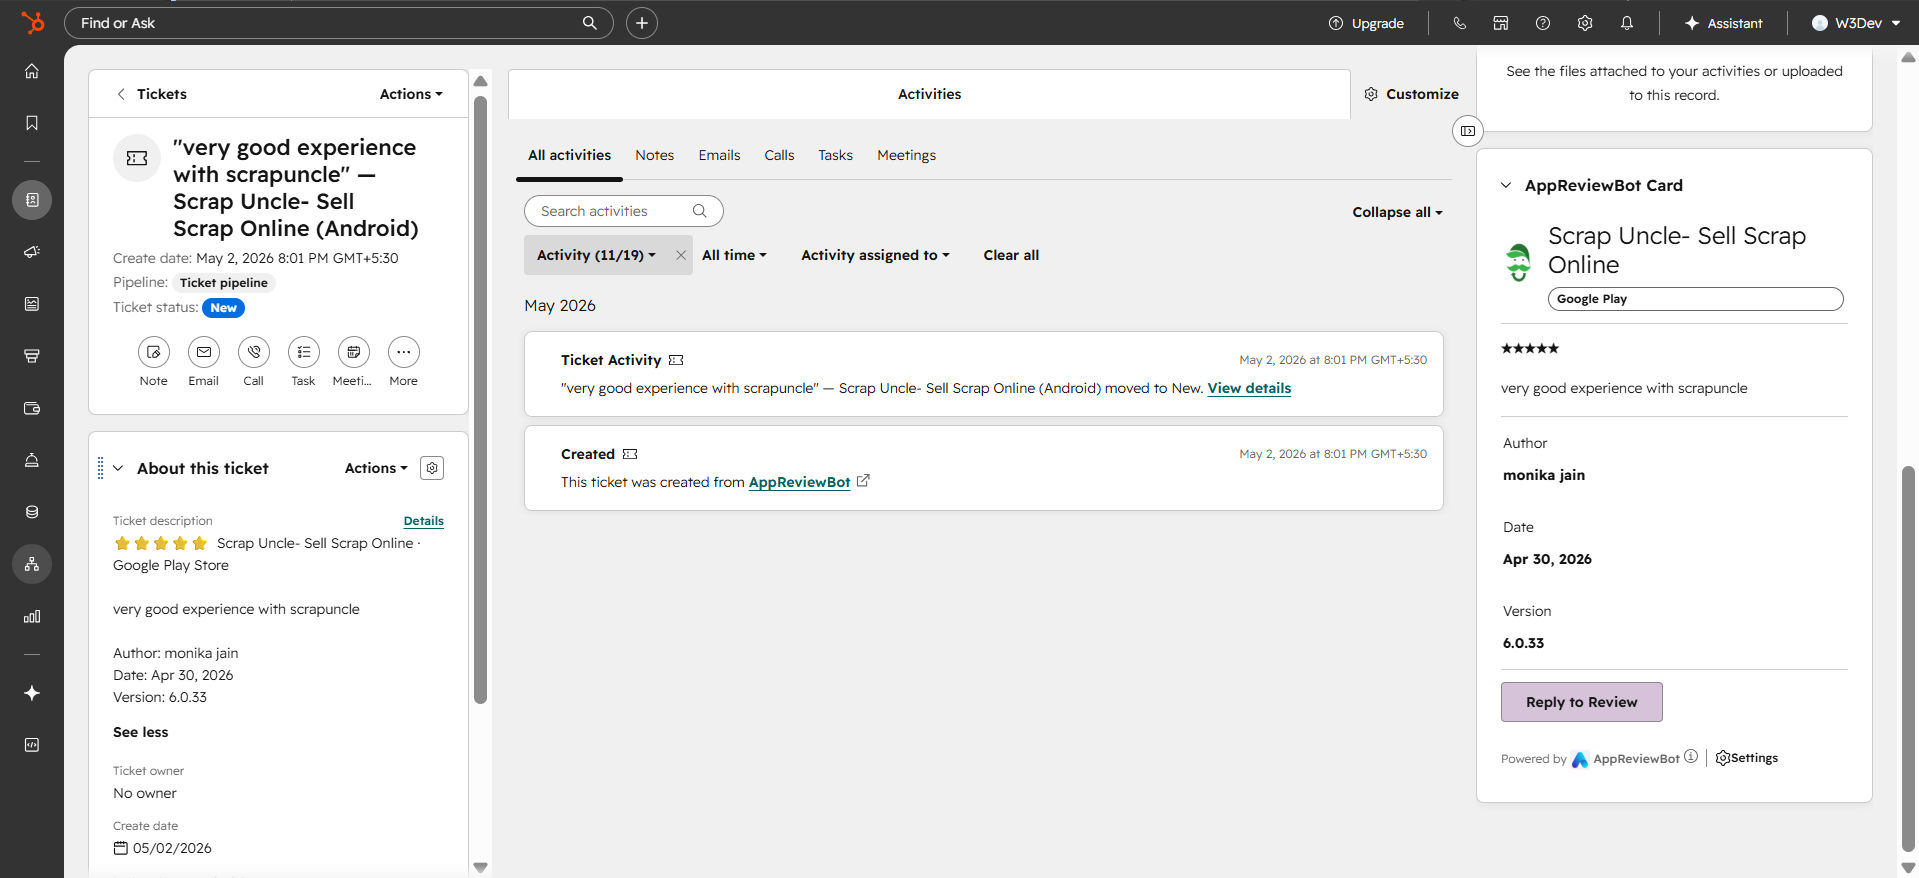Viewport: 1919px width, 878px height.
Task: Open Activity assigned to dropdown
Action: [x=875, y=255]
